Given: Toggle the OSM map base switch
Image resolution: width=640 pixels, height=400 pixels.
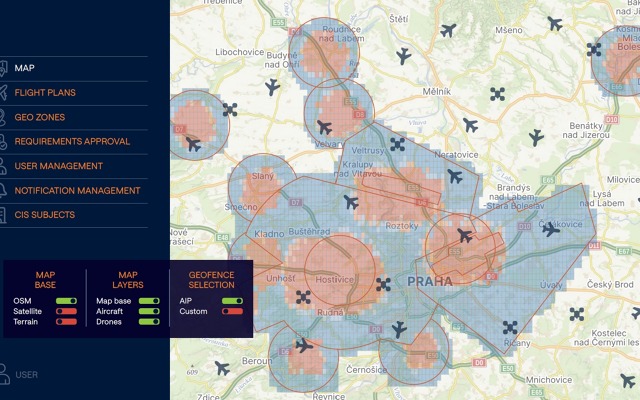Looking at the screenshot, I should point(67,300).
